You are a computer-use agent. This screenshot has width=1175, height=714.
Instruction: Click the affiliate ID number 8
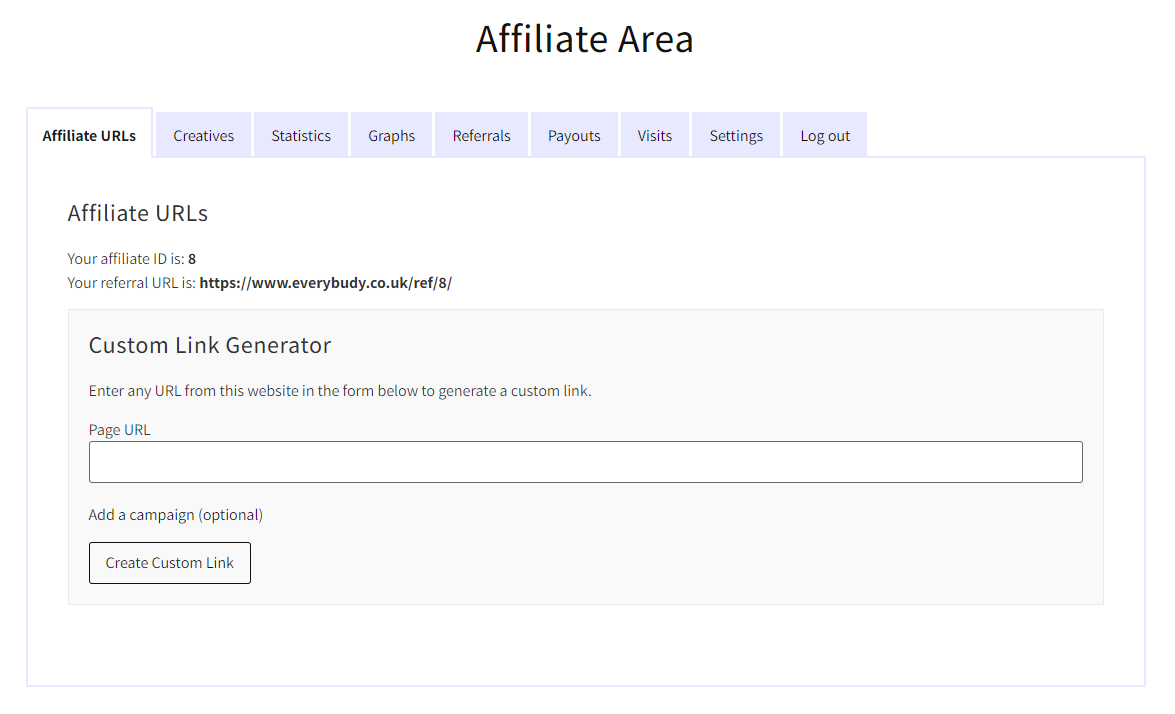point(192,259)
